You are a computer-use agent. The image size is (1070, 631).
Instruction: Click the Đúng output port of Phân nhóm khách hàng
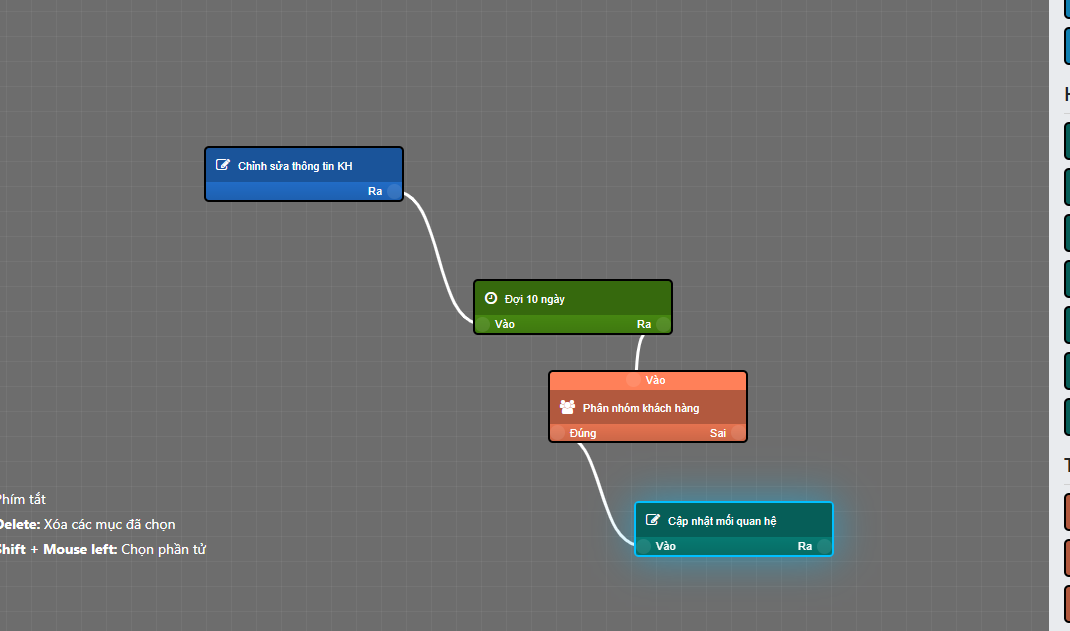558,433
